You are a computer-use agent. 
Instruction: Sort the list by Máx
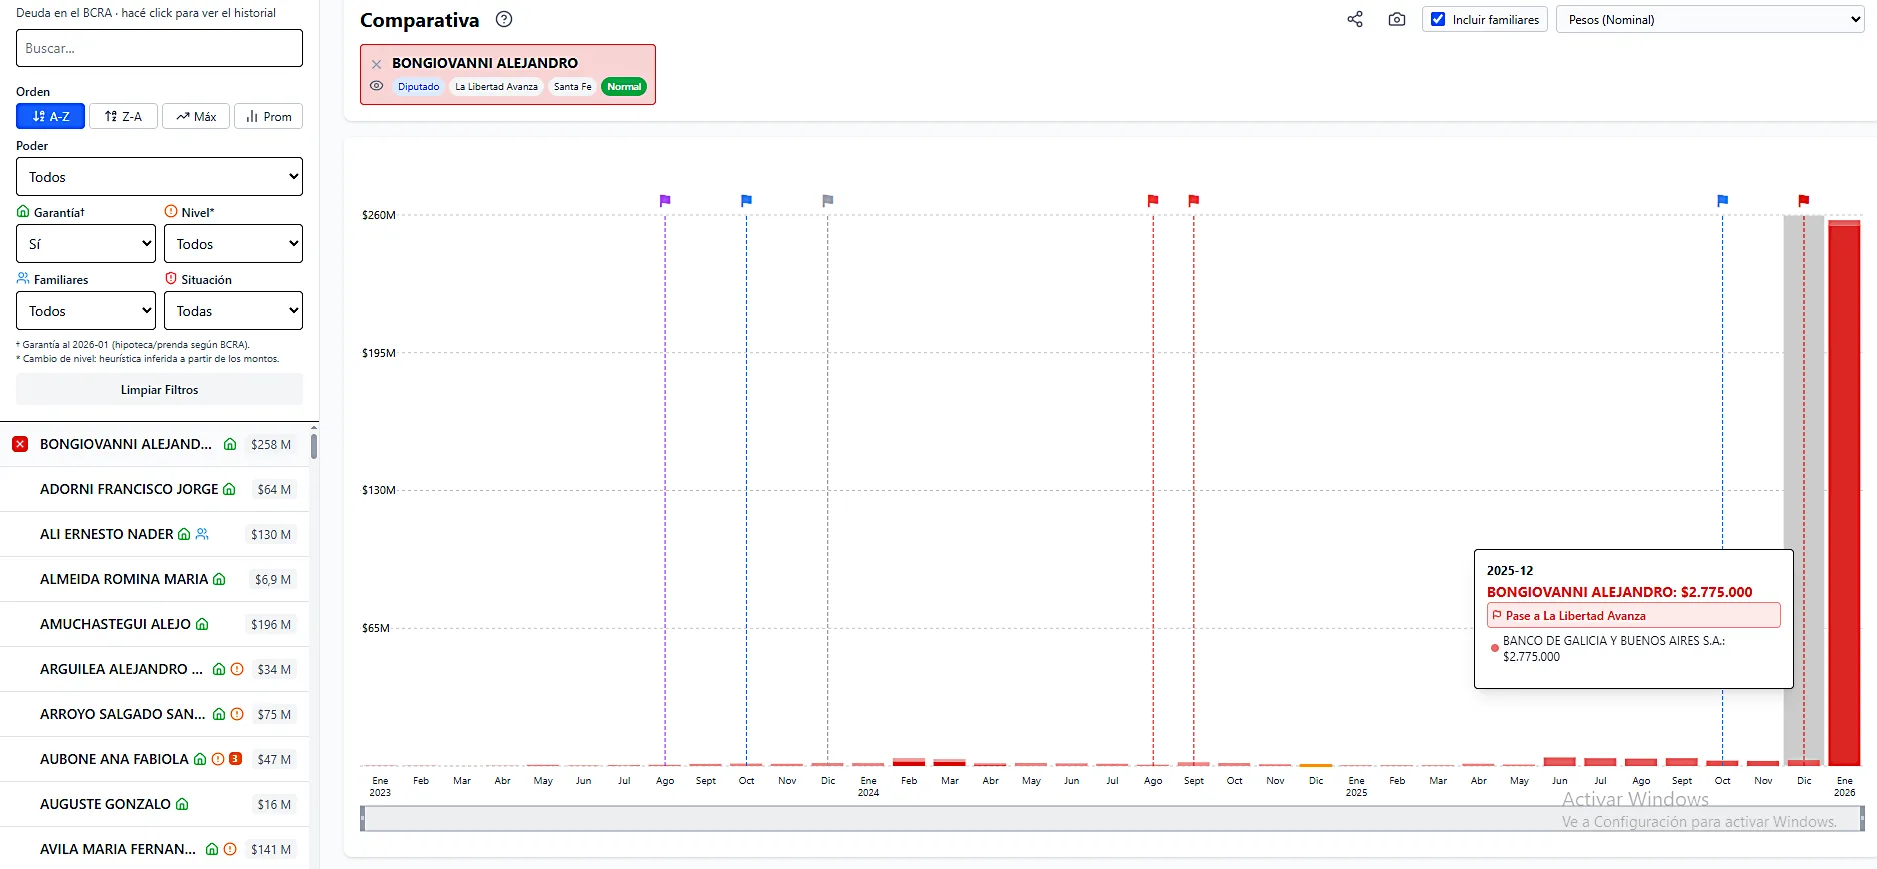pos(196,116)
